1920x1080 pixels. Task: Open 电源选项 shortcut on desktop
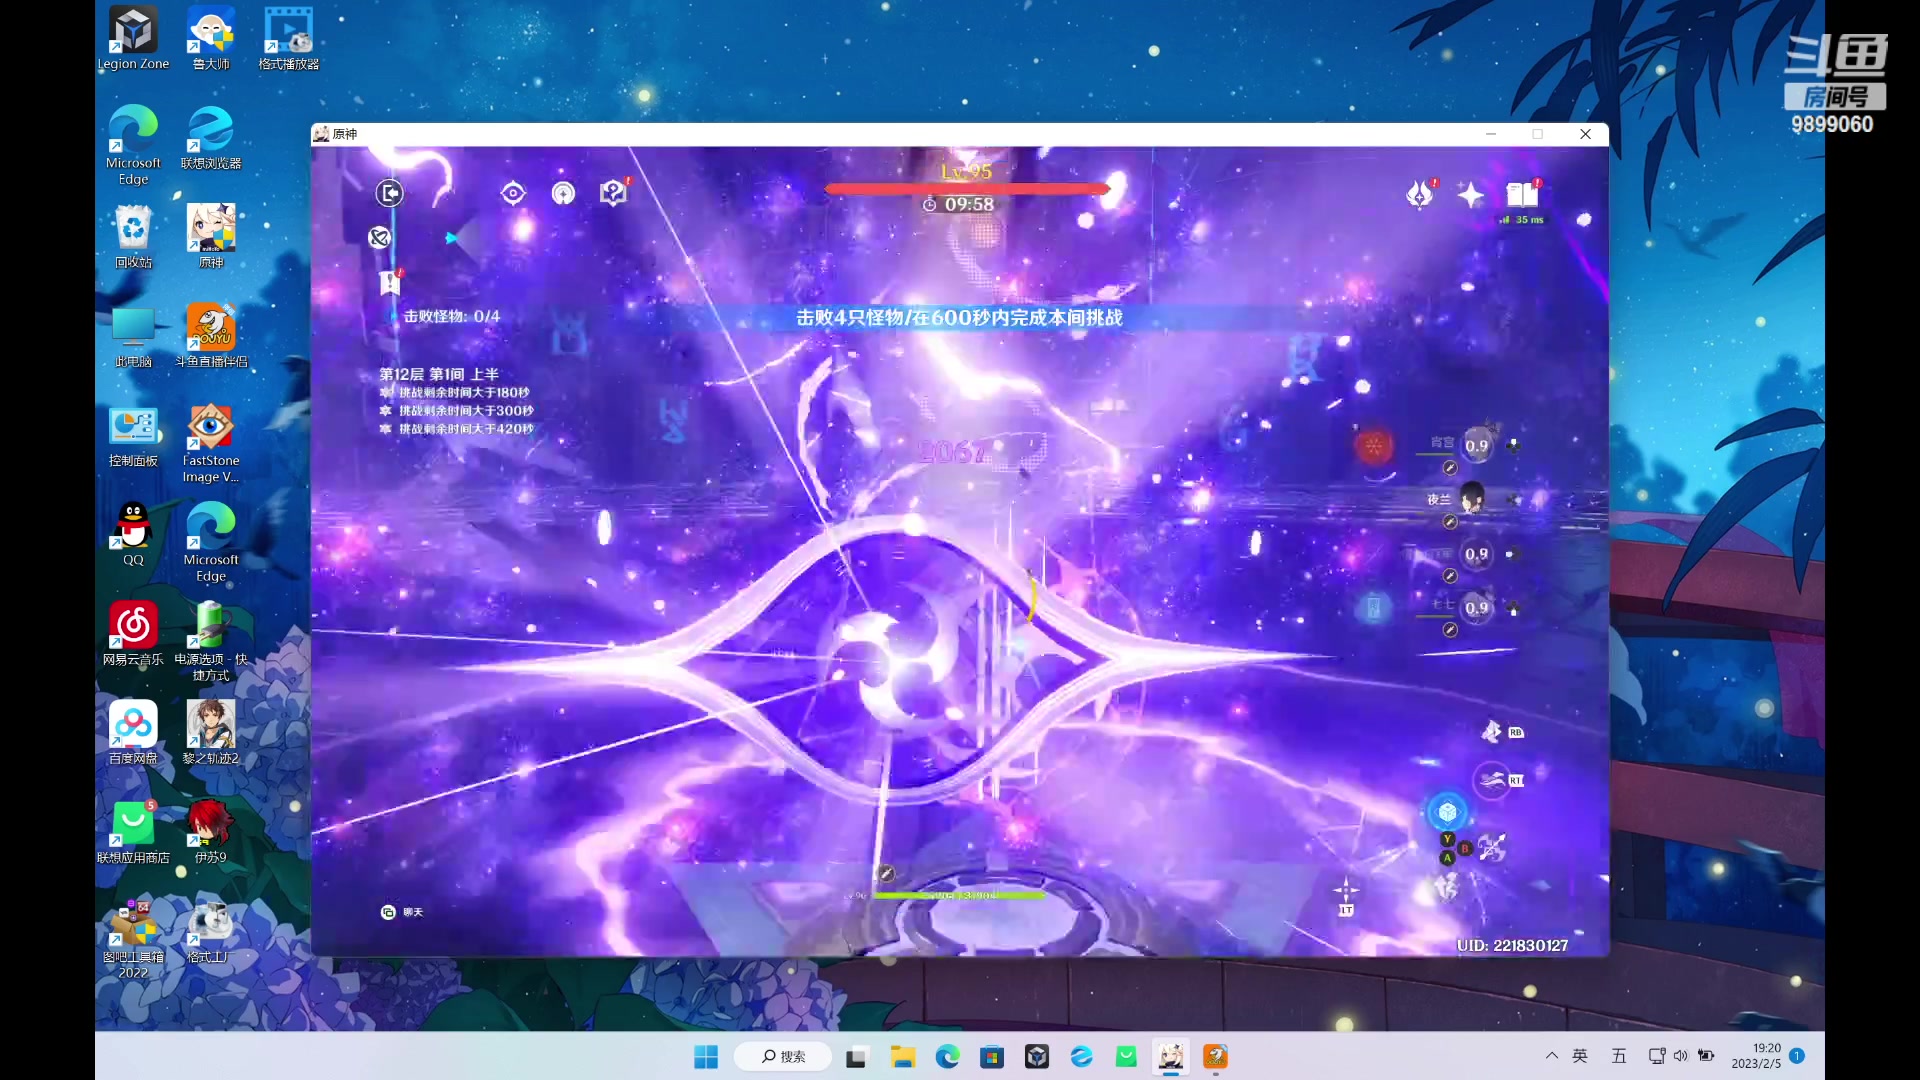point(211,642)
